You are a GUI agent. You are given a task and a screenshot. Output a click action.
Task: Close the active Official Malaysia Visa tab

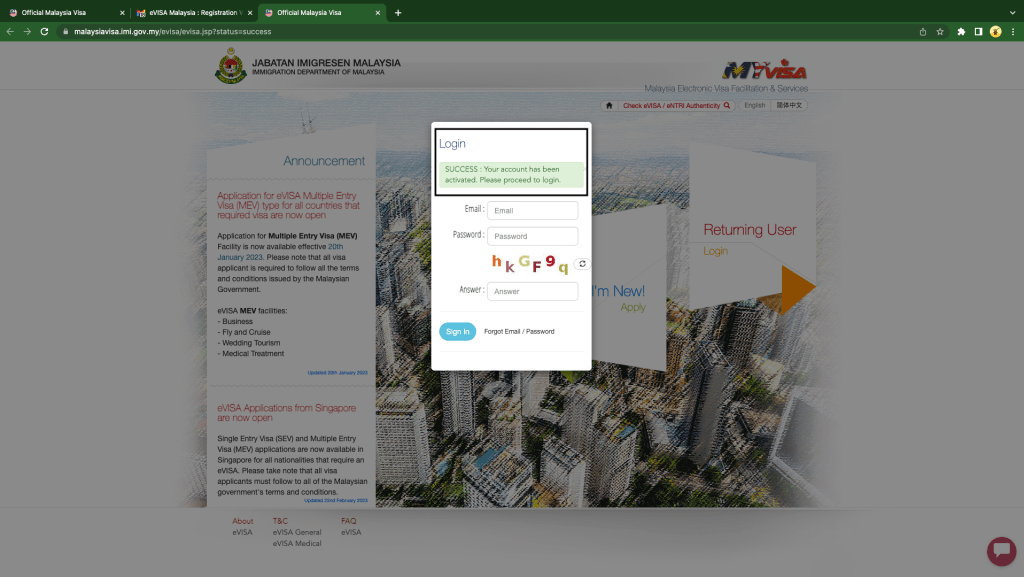pyautogui.click(x=377, y=12)
